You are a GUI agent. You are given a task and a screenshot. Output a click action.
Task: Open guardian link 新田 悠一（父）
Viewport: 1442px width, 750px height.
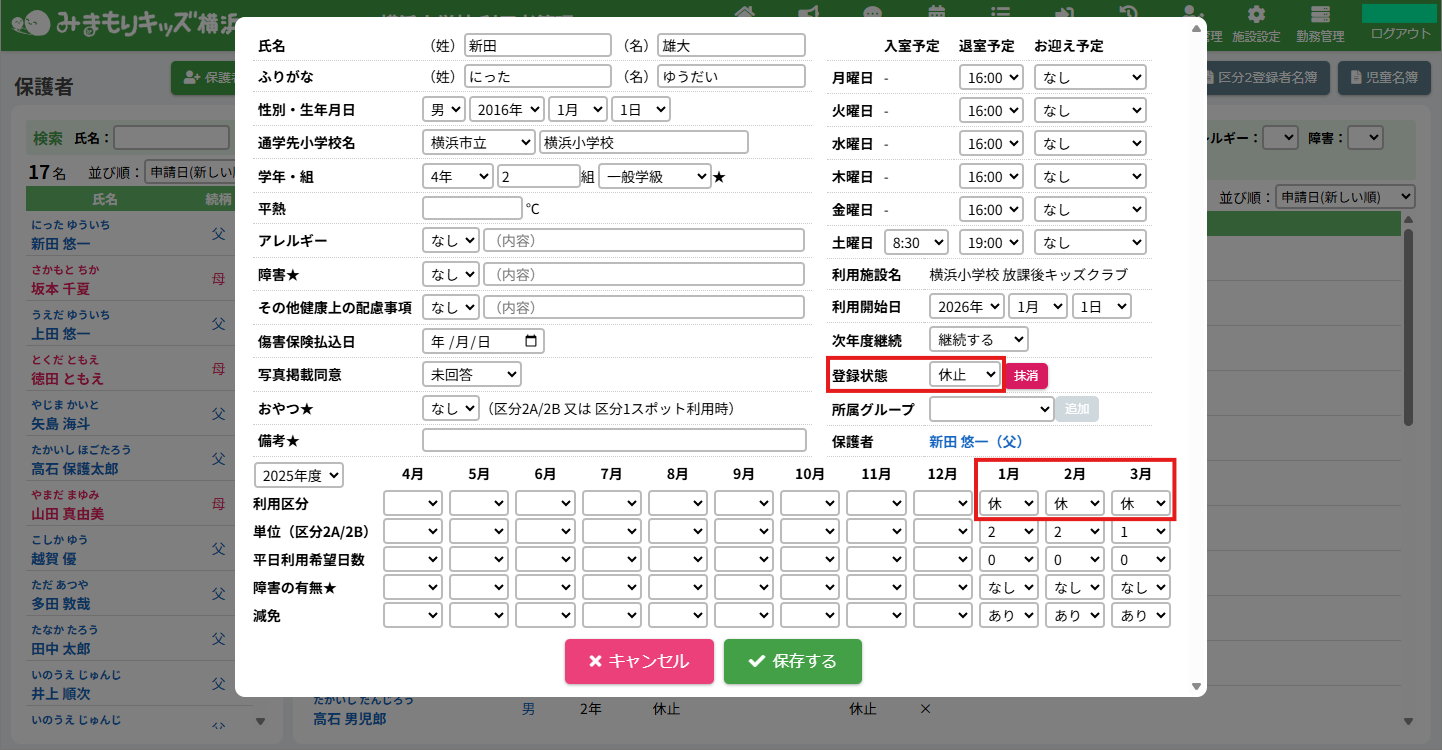pyautogui.click(x=976, y=441)
